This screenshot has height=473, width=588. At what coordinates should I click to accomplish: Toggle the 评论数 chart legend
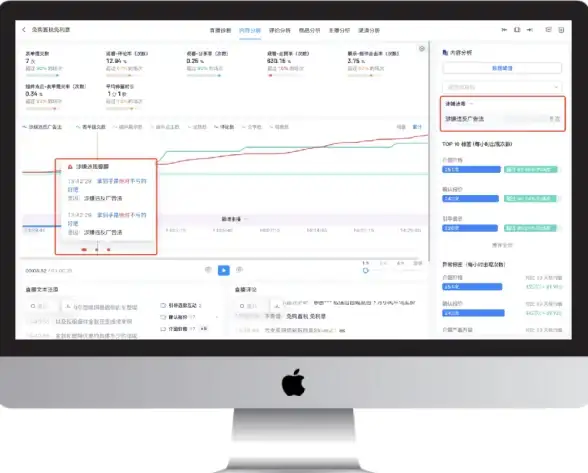coord(224,127)
